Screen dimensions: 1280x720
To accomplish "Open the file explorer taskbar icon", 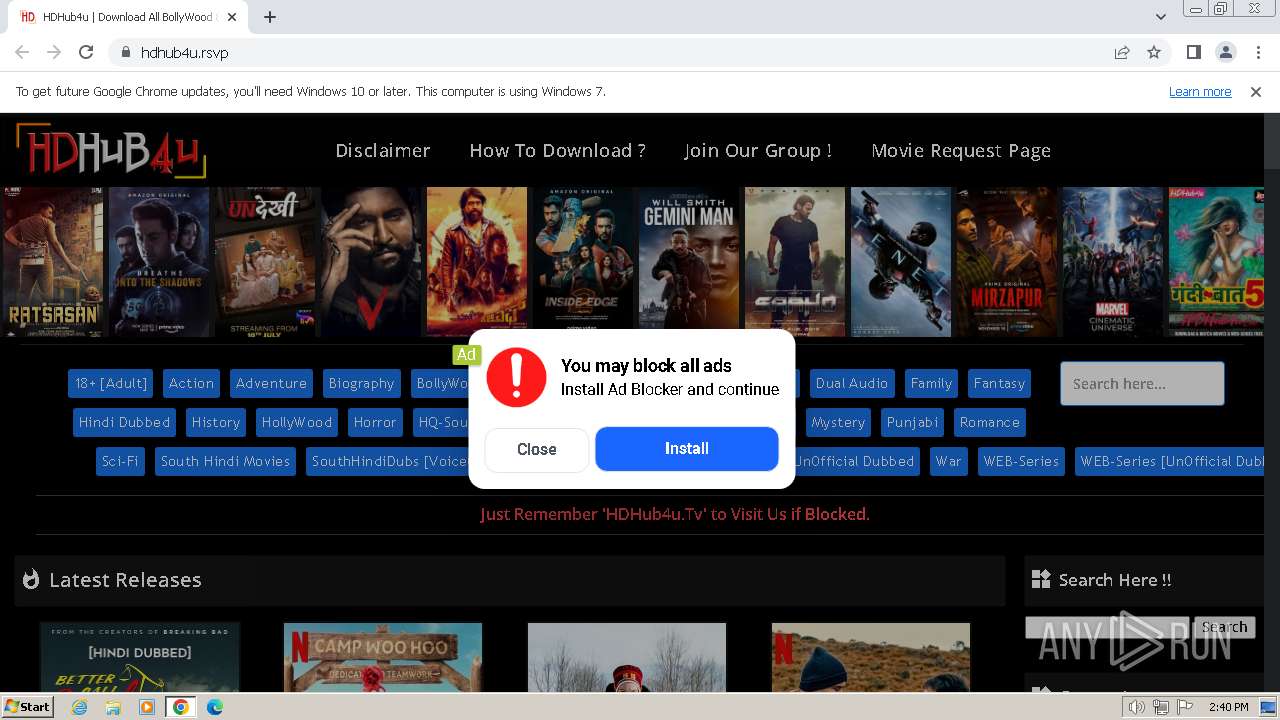I will coord(113,707).
